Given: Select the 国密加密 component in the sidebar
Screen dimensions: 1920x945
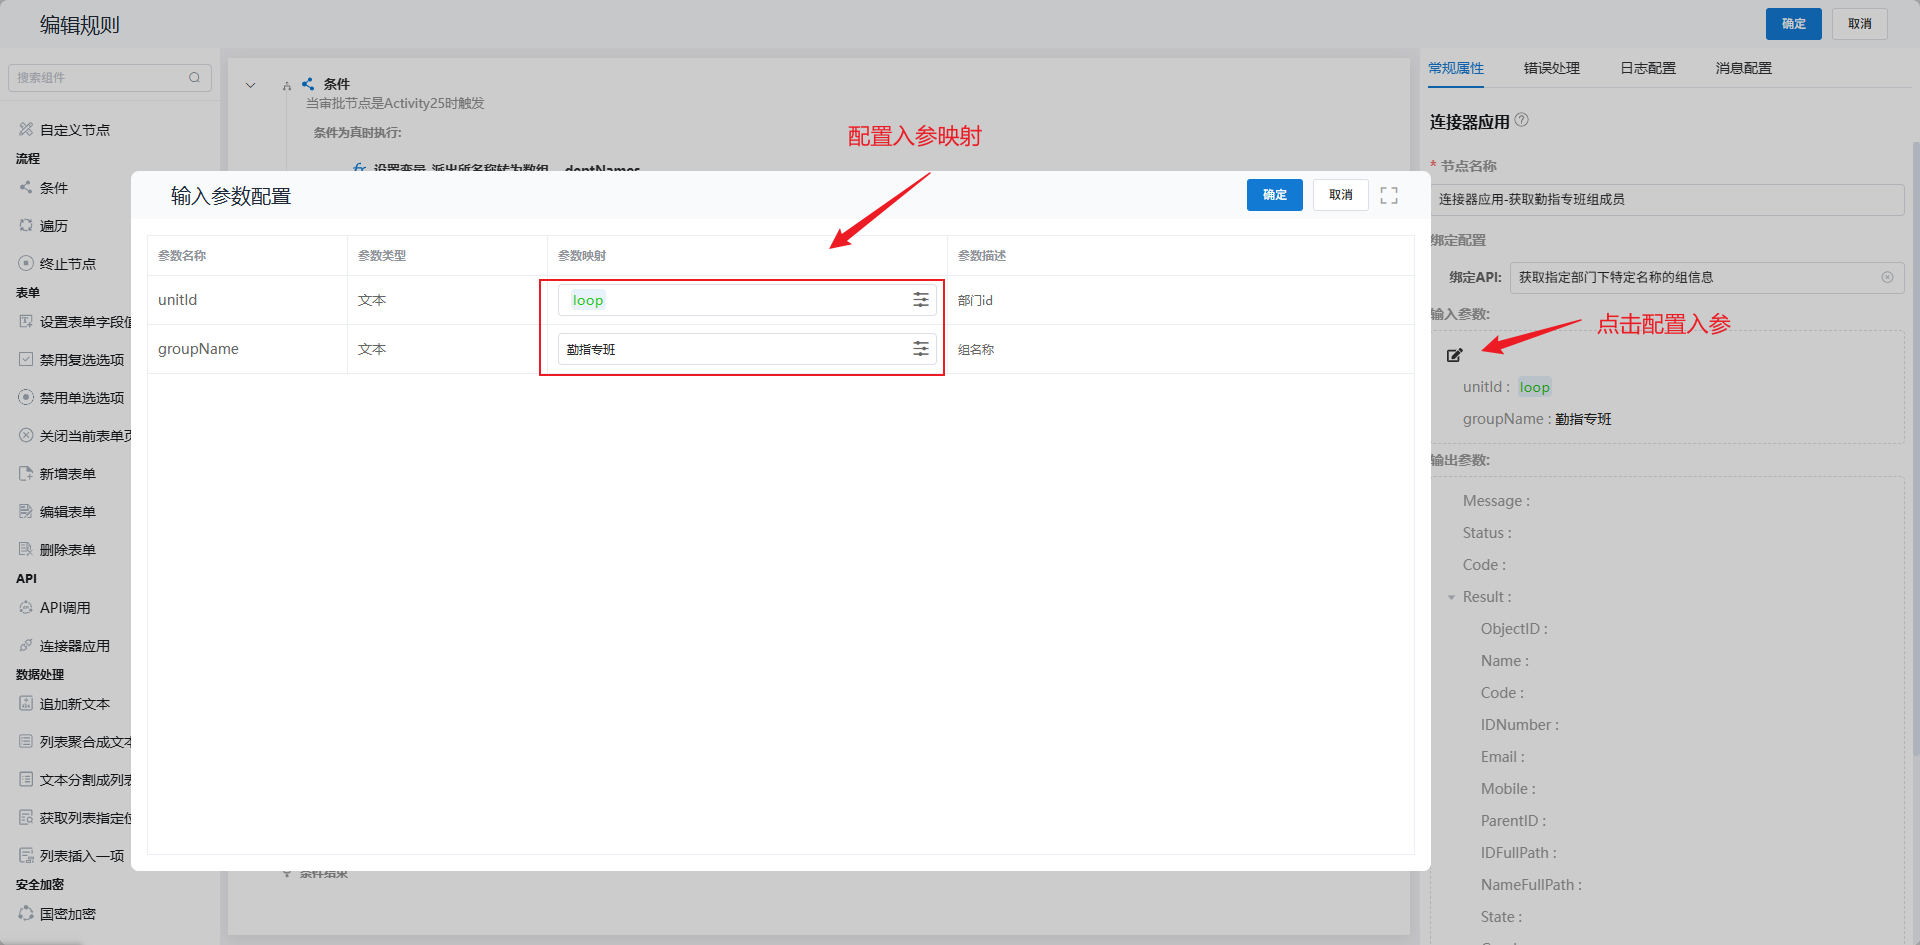Looking at the screenshot, I should click(x=67, y=914).
